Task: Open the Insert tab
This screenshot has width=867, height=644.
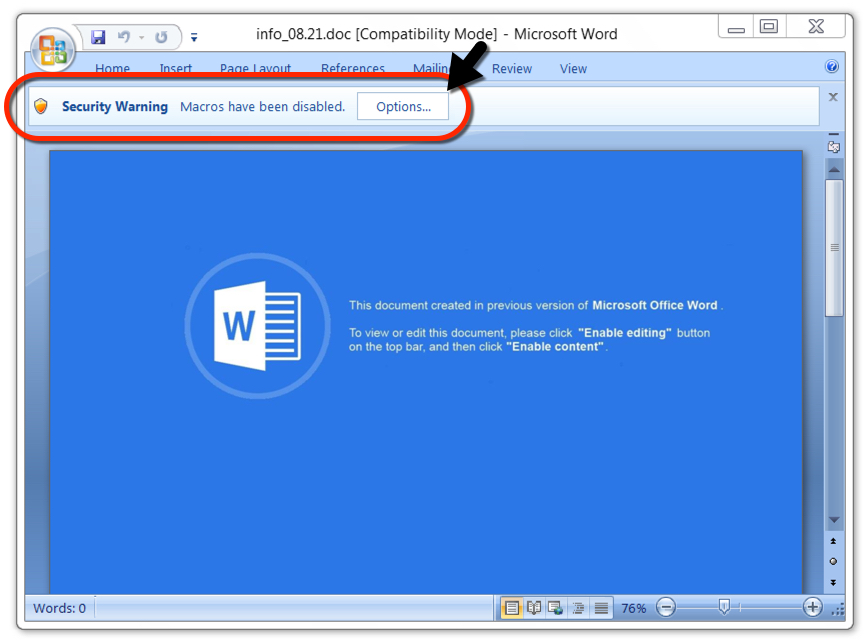Action: pos(176,69)
